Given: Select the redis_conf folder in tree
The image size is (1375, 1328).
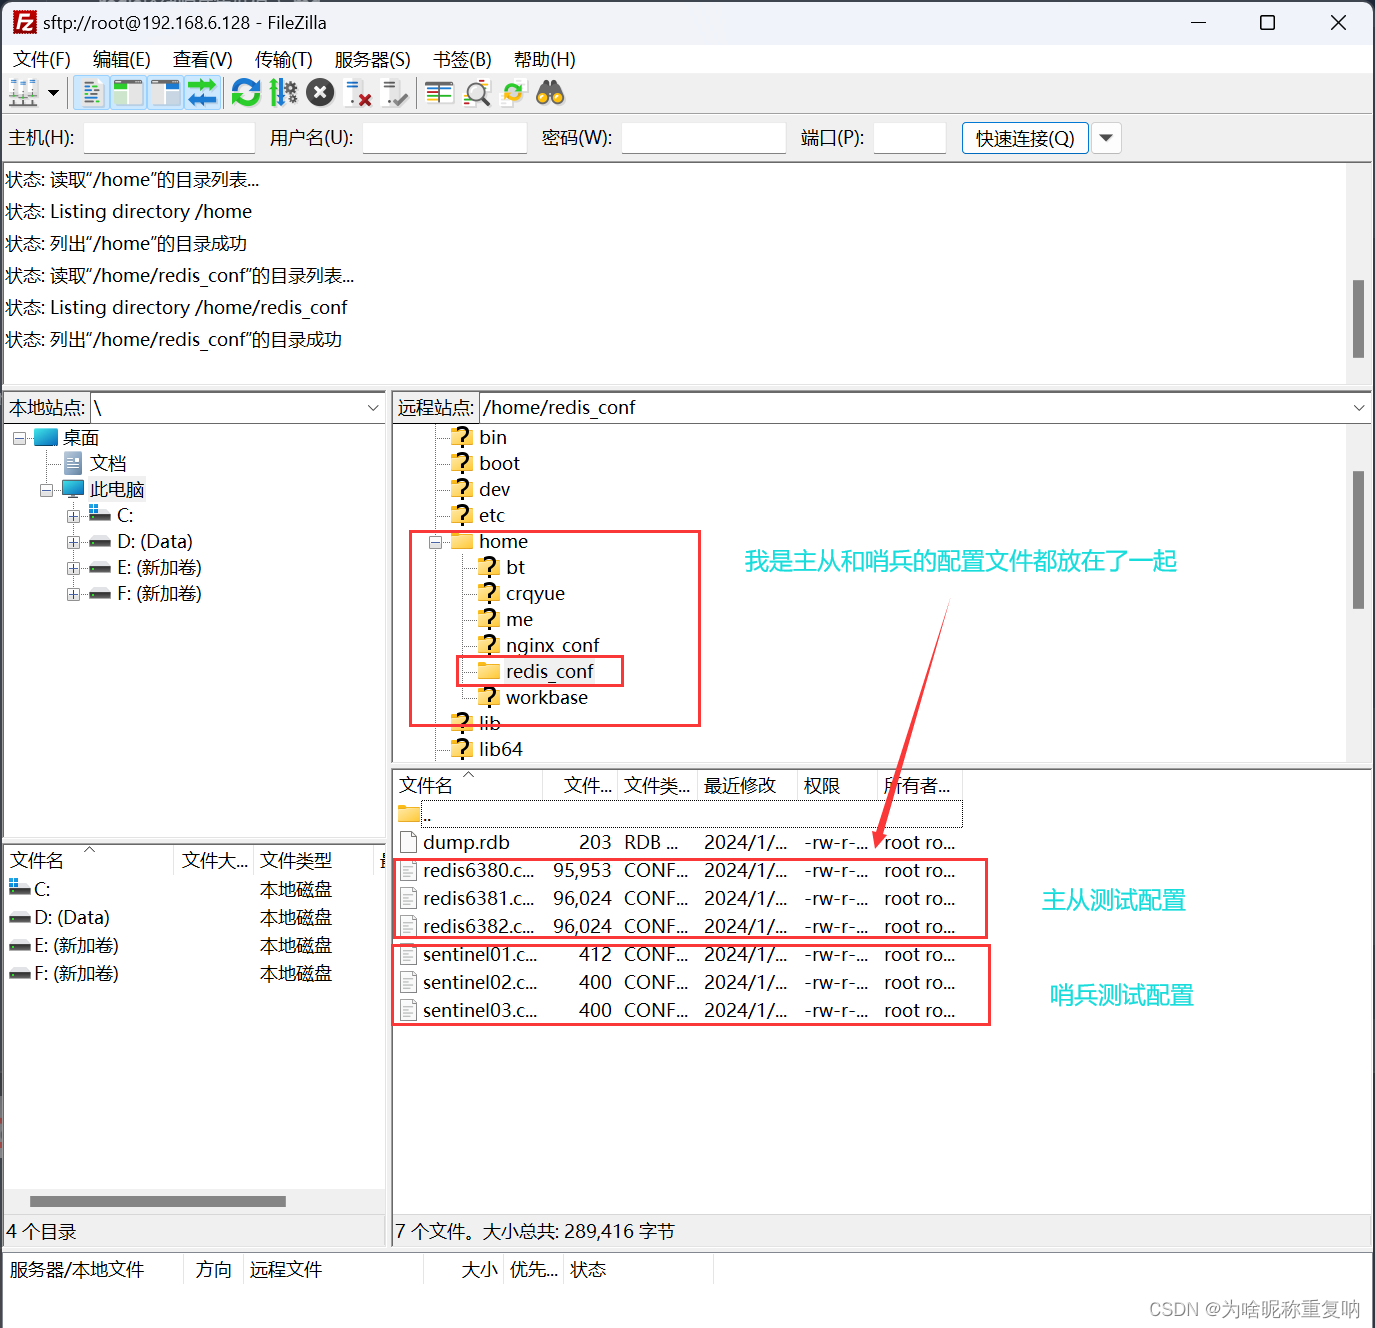Looking at the screenshot, I should 549,671.
